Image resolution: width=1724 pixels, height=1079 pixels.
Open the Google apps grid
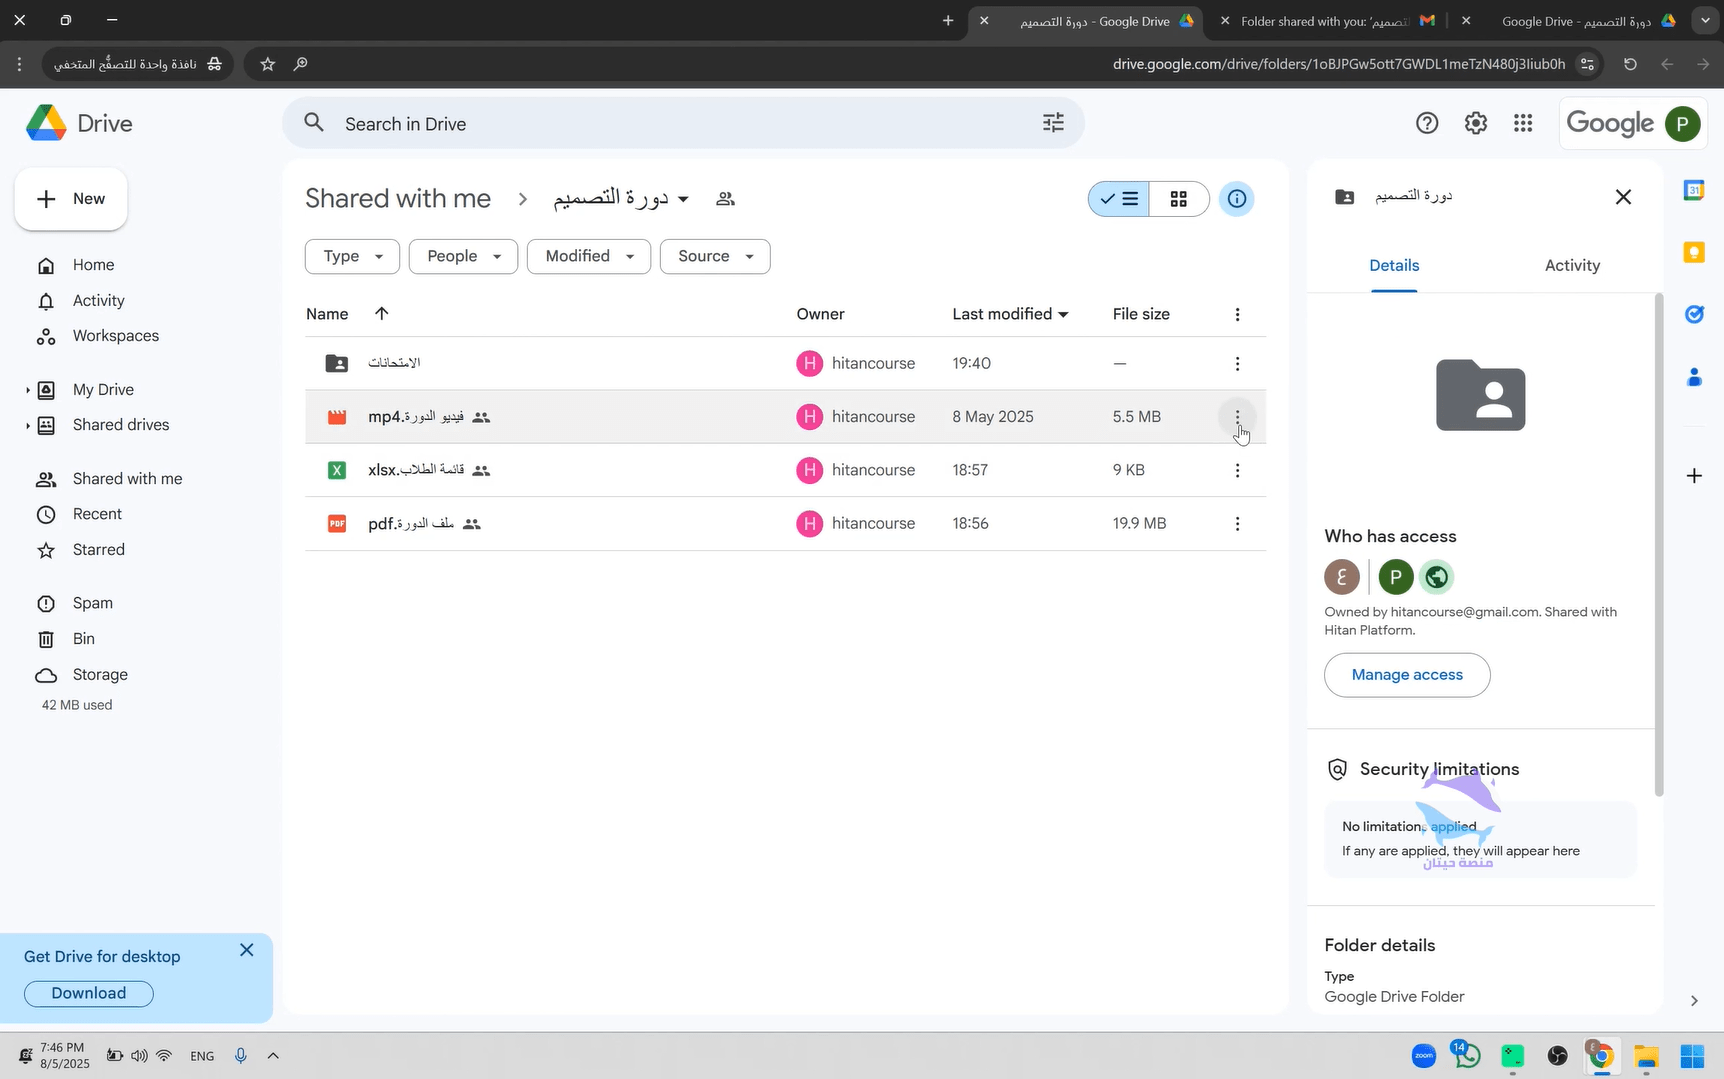[x=1523, y=123]
